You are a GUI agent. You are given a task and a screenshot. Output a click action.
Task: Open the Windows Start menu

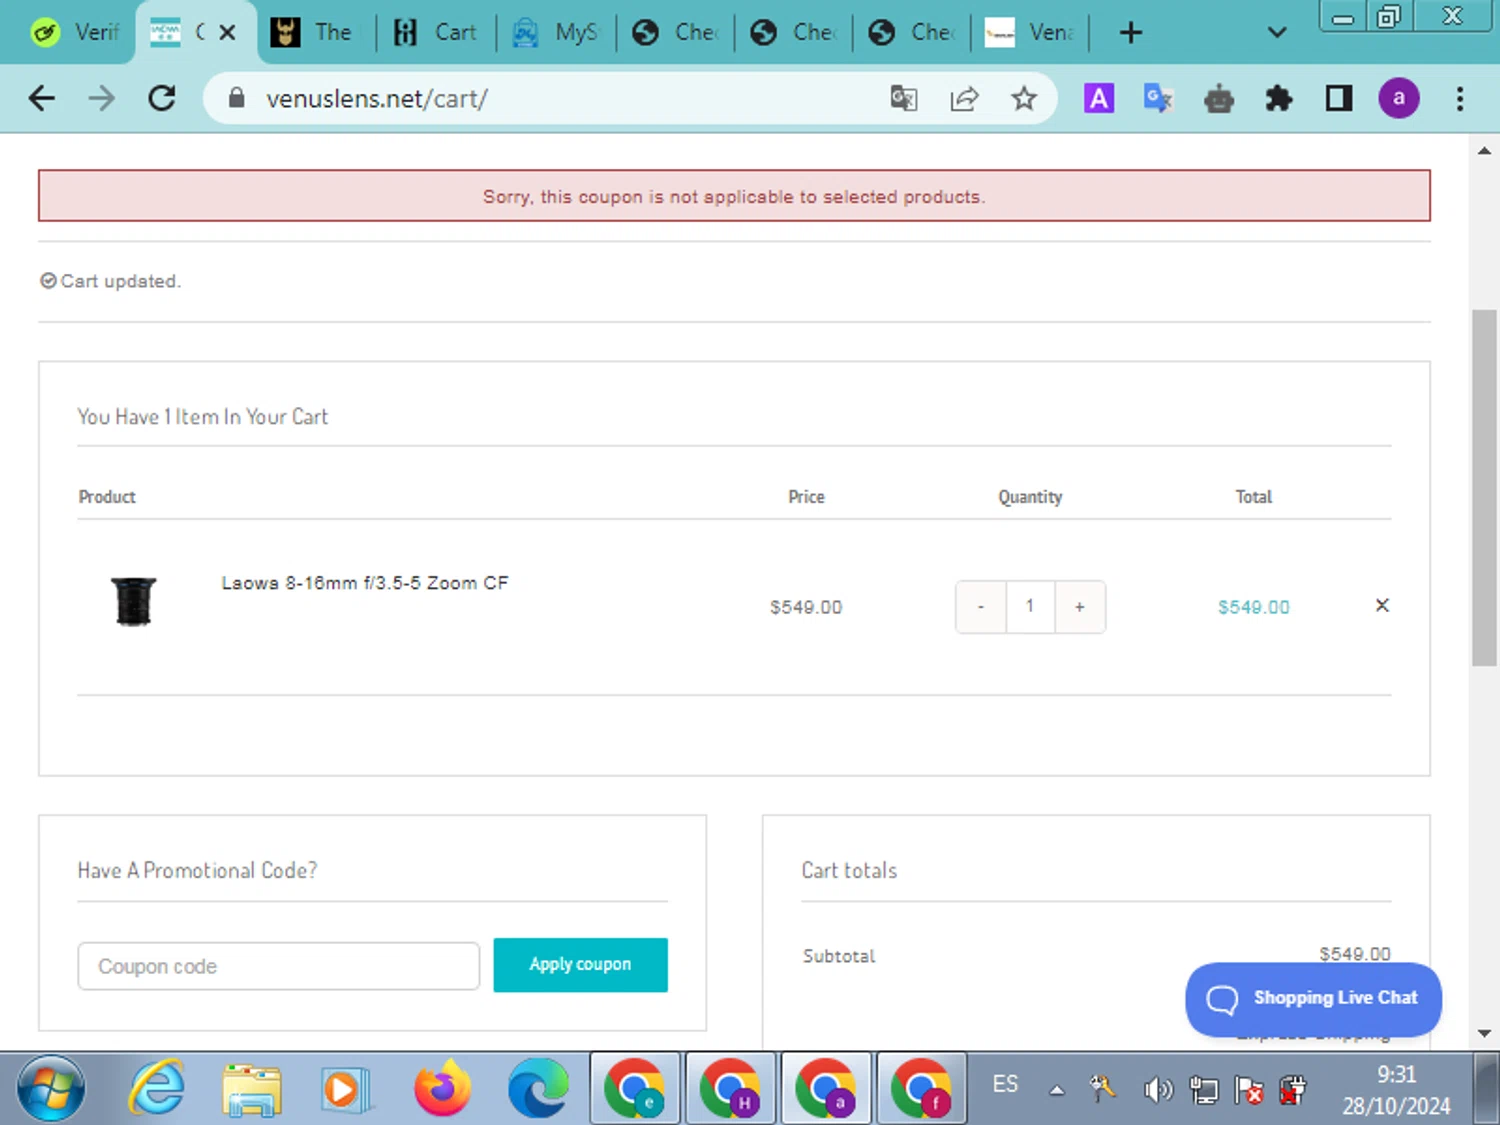pos(51,1088)
